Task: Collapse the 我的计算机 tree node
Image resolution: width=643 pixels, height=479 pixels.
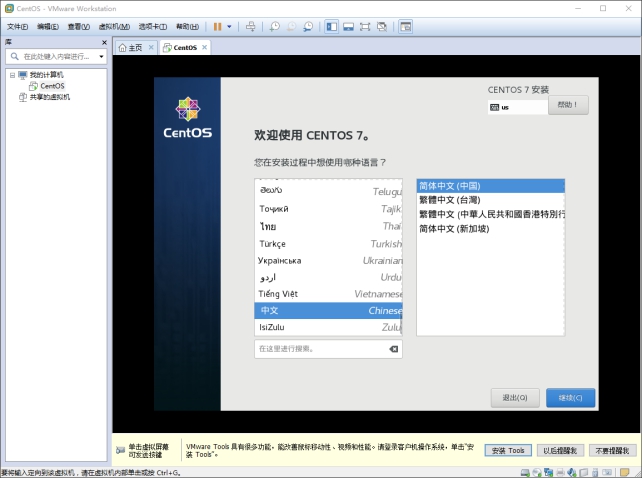Action: coord(12,75)
